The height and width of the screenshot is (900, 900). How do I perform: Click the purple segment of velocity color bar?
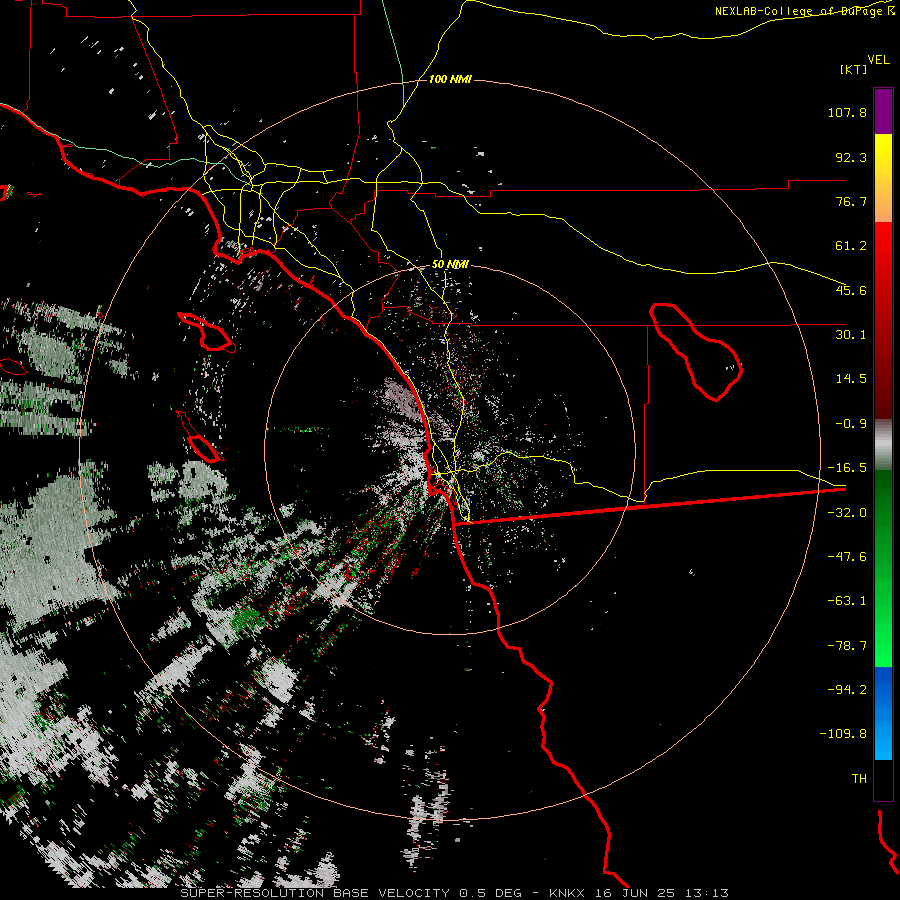pos(883,111)
